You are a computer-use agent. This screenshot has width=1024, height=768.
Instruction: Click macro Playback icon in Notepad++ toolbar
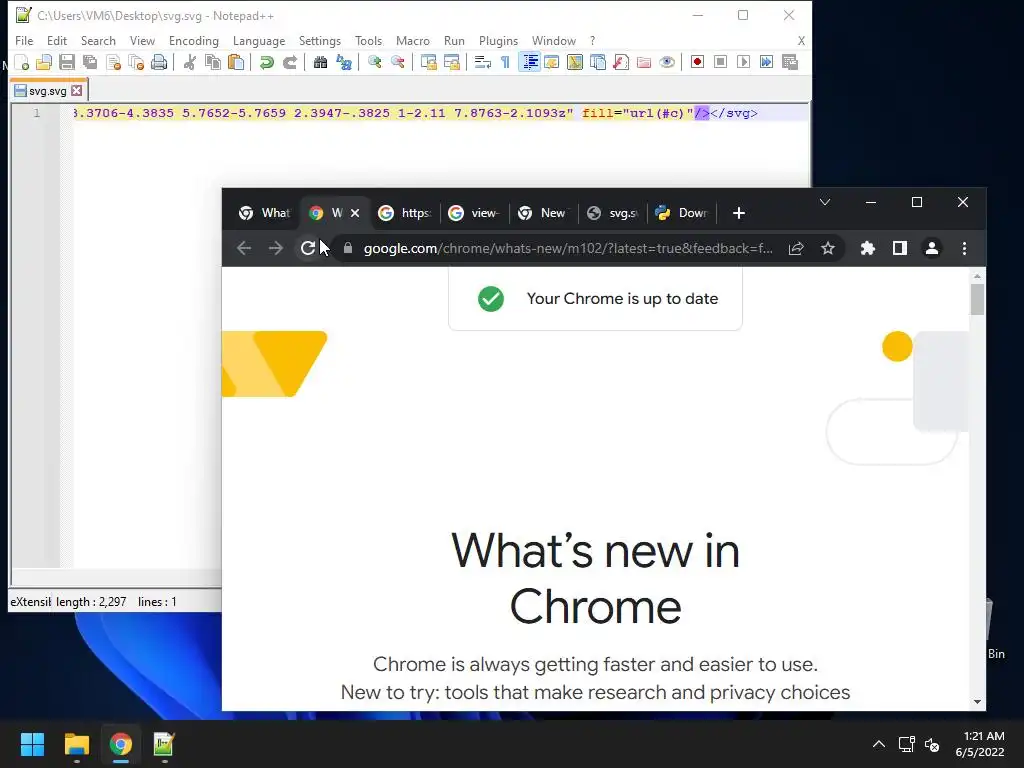tap(743, 62)
